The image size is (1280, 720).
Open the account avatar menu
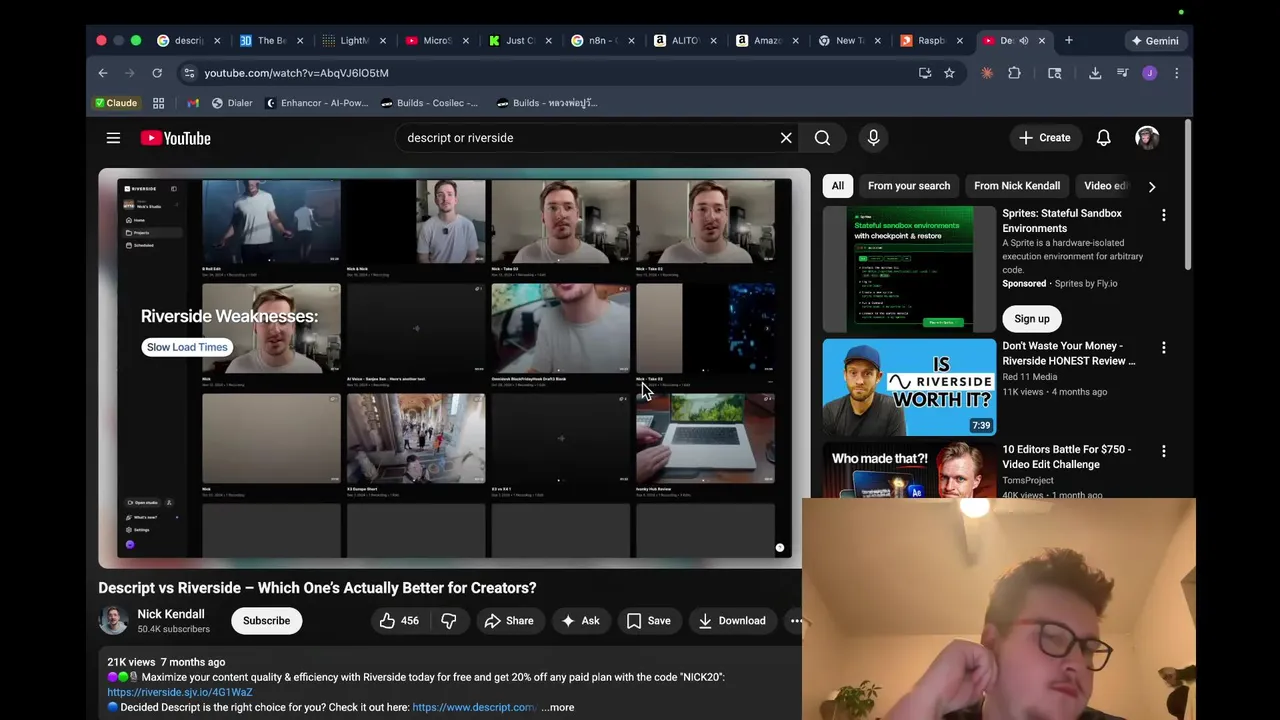(x=1147, y=138)
